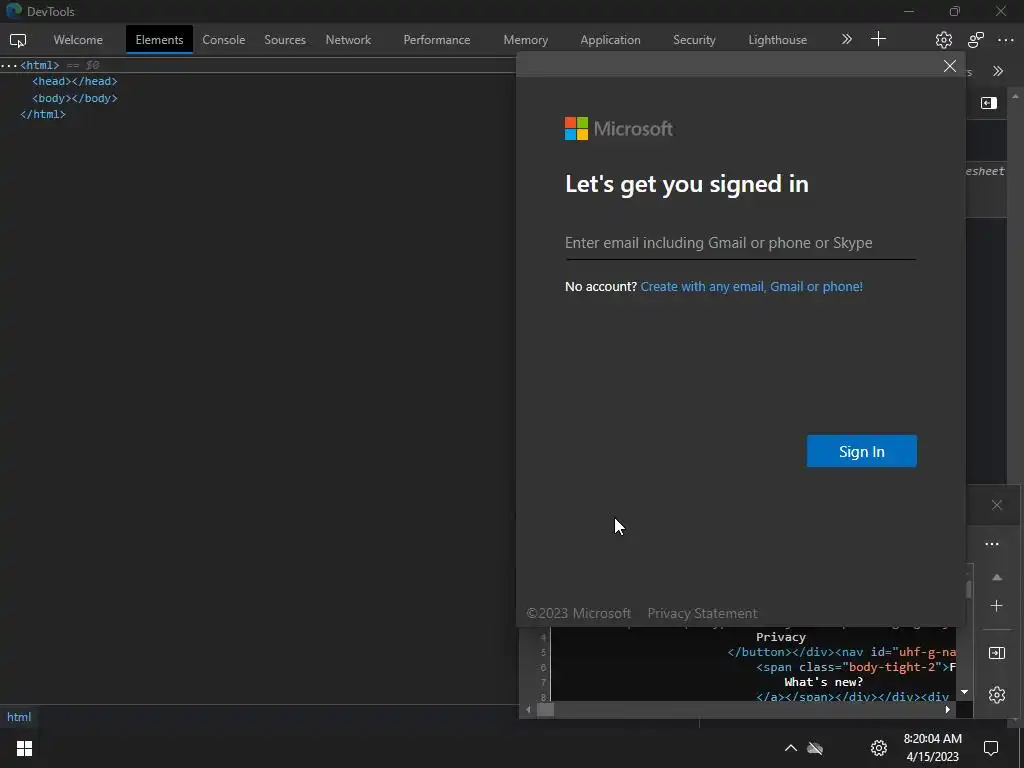Open Create with any email, Gmail or phone link

(x=751, y=287)
